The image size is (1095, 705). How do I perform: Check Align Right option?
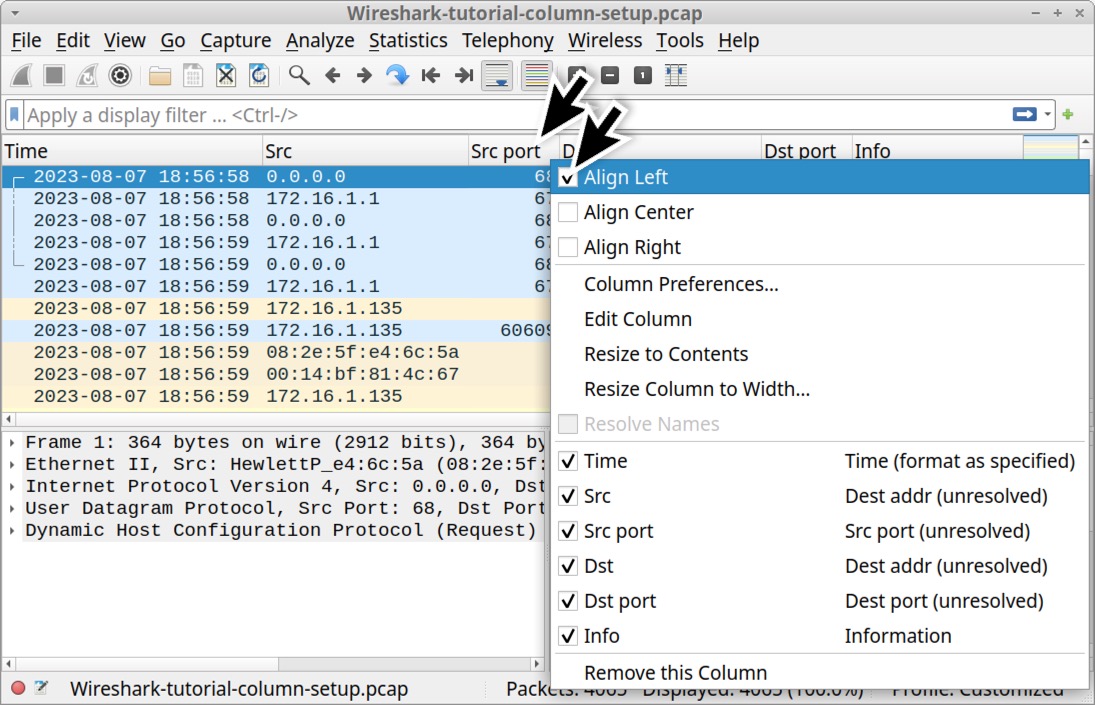coord(568,247)
